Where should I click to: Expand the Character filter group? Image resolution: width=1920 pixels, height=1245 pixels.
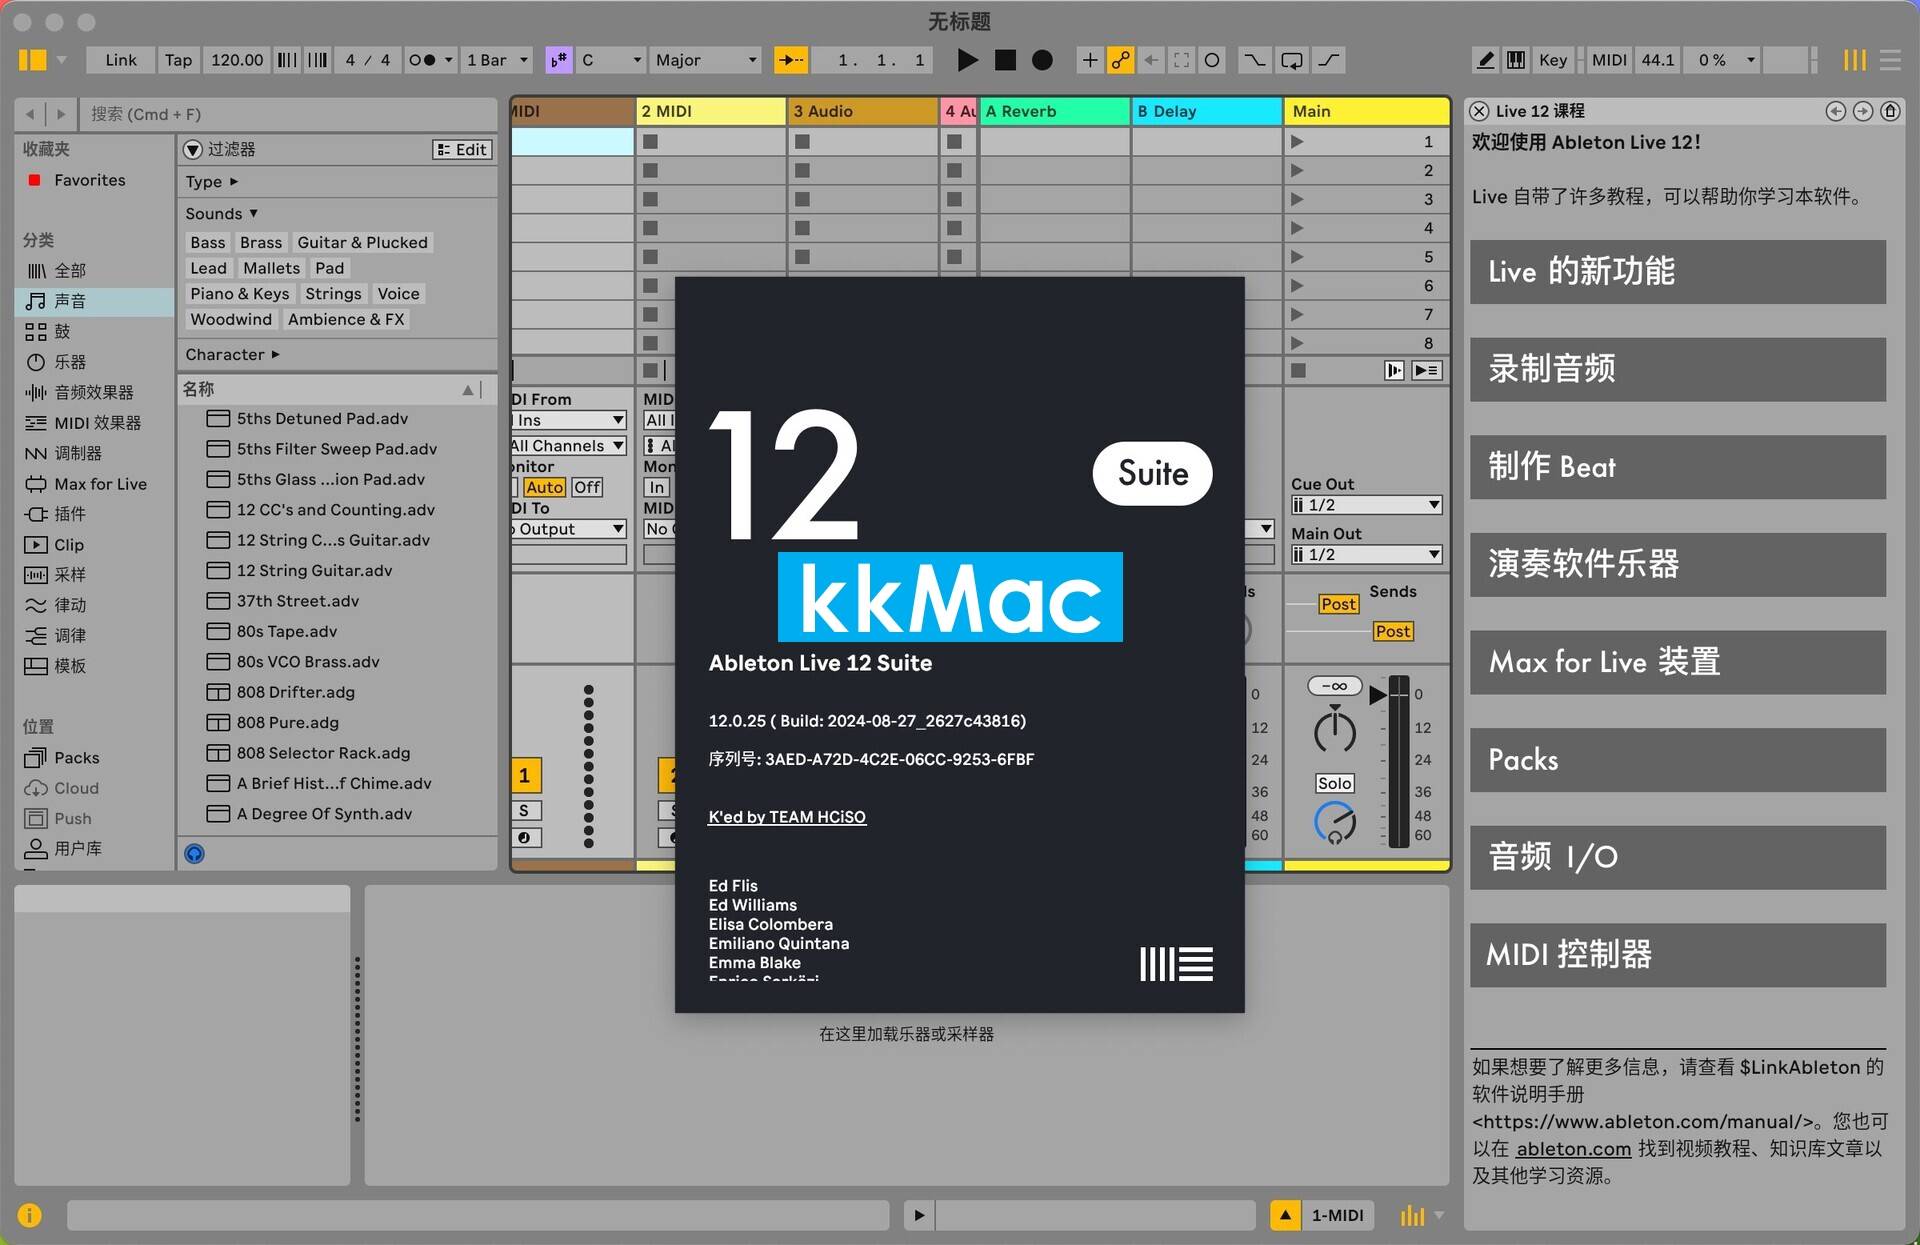tap(232, 355)
